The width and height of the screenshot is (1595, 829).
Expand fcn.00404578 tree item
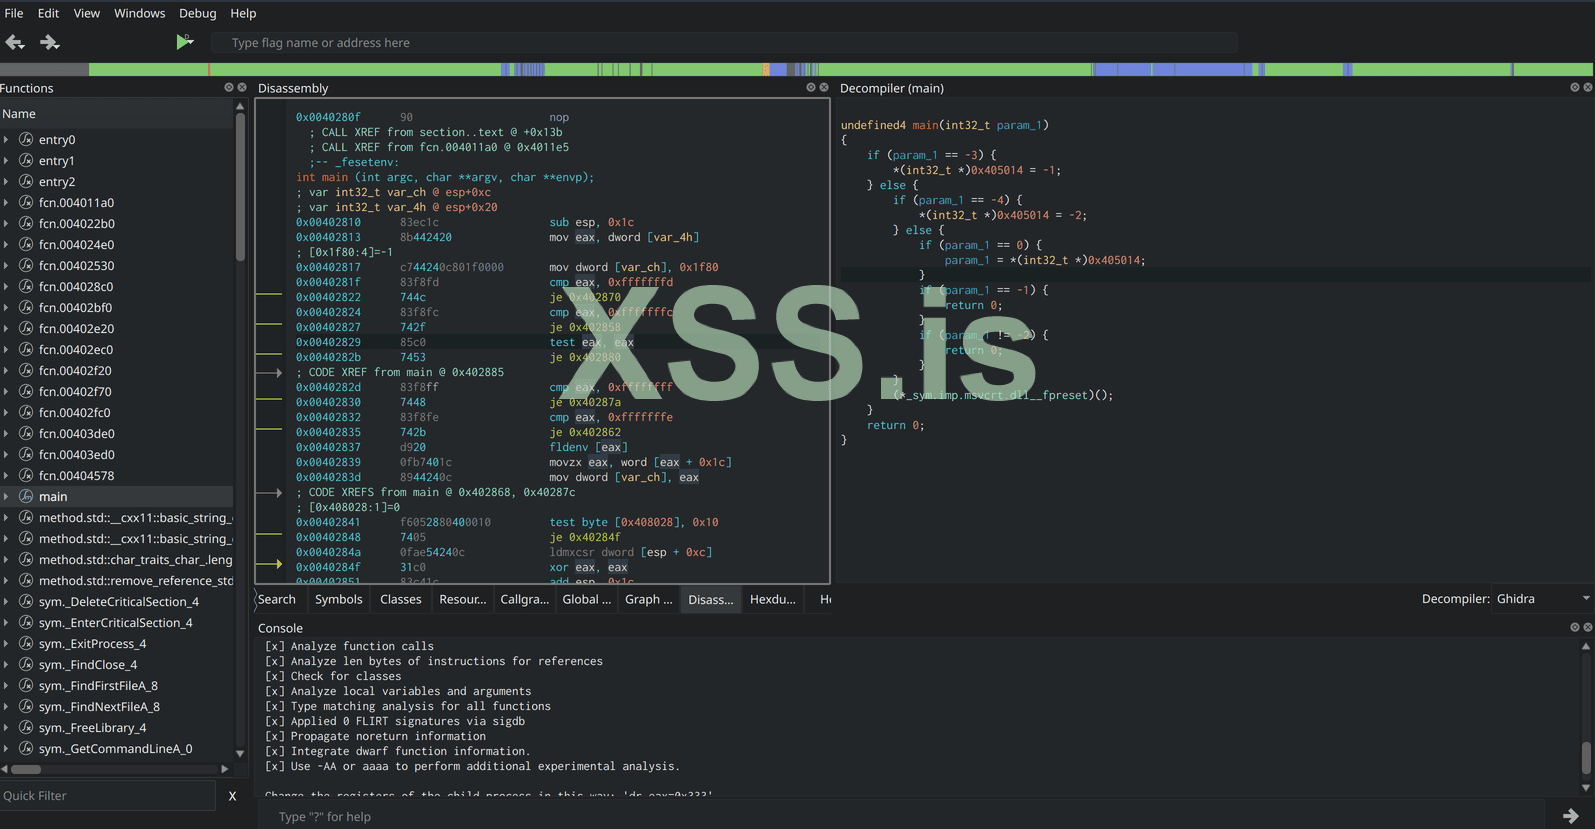coord(7,476)
